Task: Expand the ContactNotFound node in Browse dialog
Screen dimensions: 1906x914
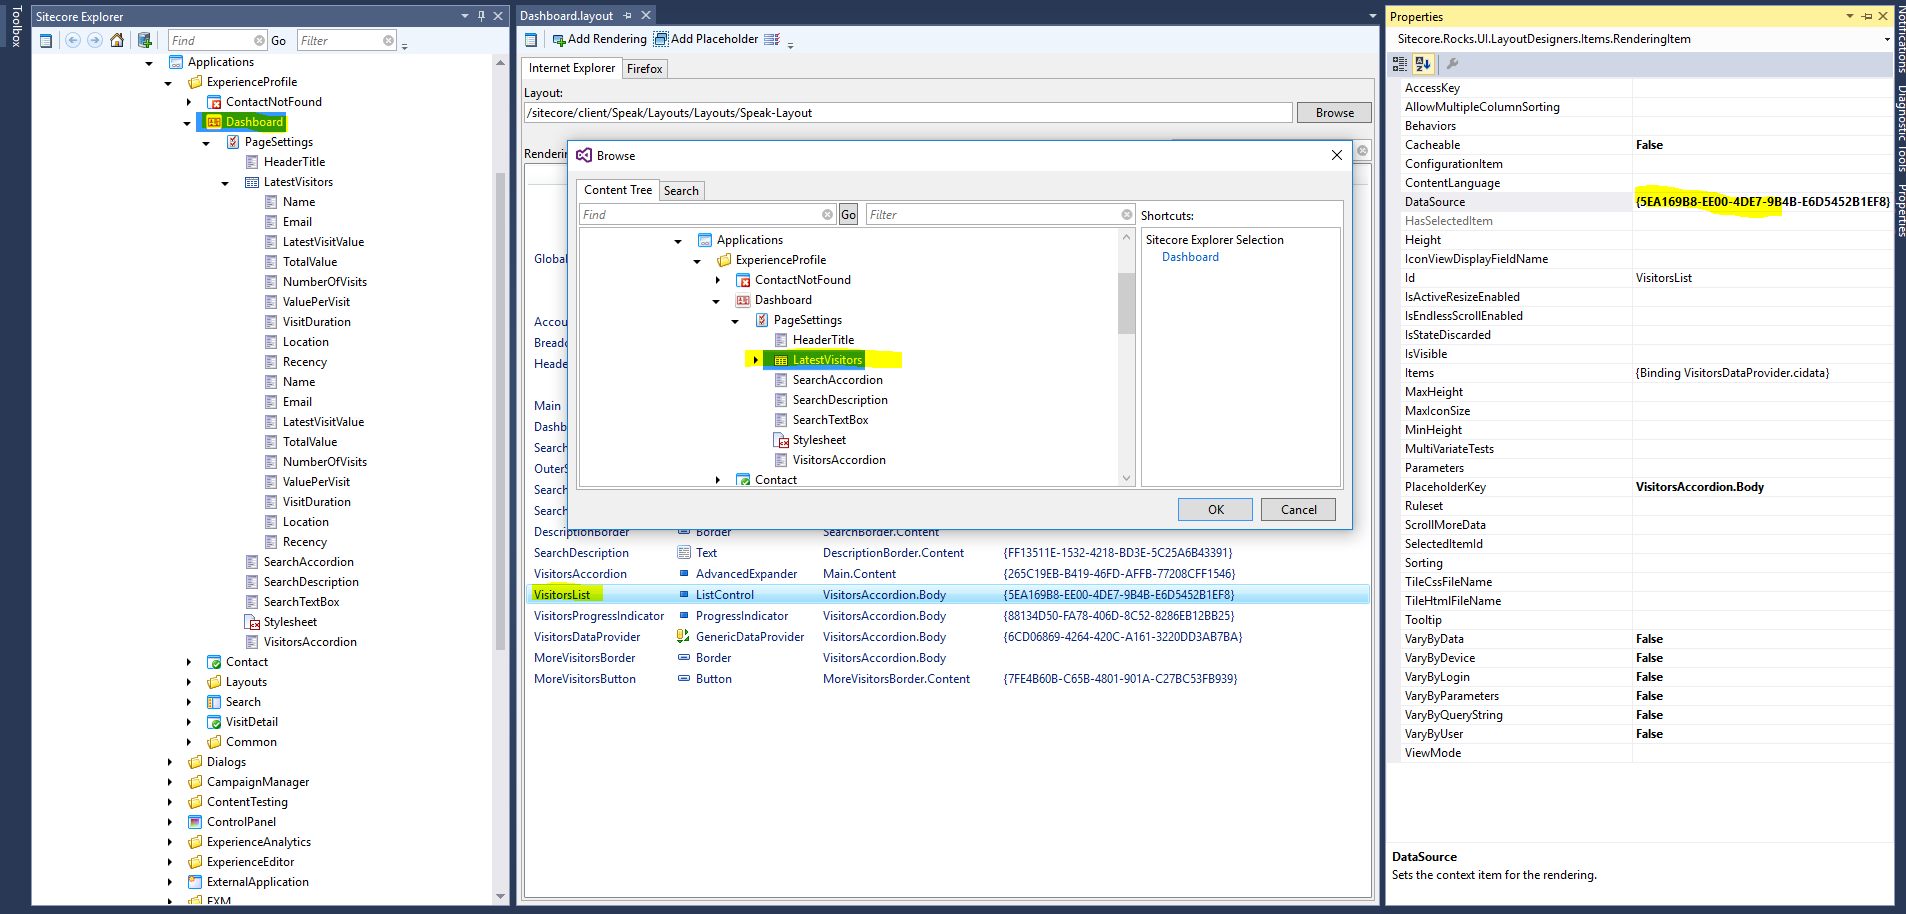Action: (x=717, y=280)
